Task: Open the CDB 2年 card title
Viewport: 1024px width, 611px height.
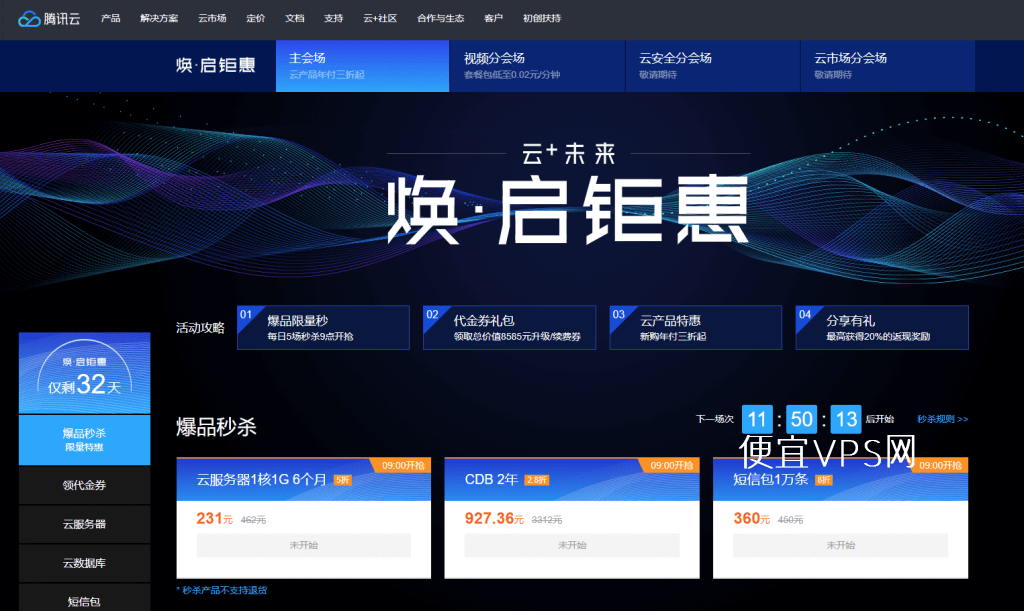Action: pyautogui.click(x=491, y=480)
